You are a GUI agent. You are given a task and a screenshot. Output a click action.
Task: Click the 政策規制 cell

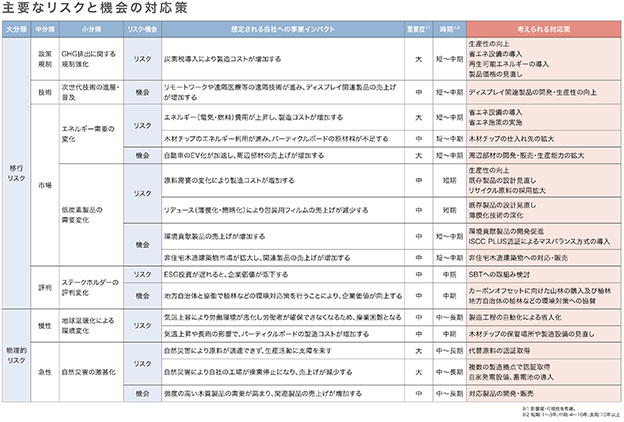pyautogui.click(x=45, y=59)
